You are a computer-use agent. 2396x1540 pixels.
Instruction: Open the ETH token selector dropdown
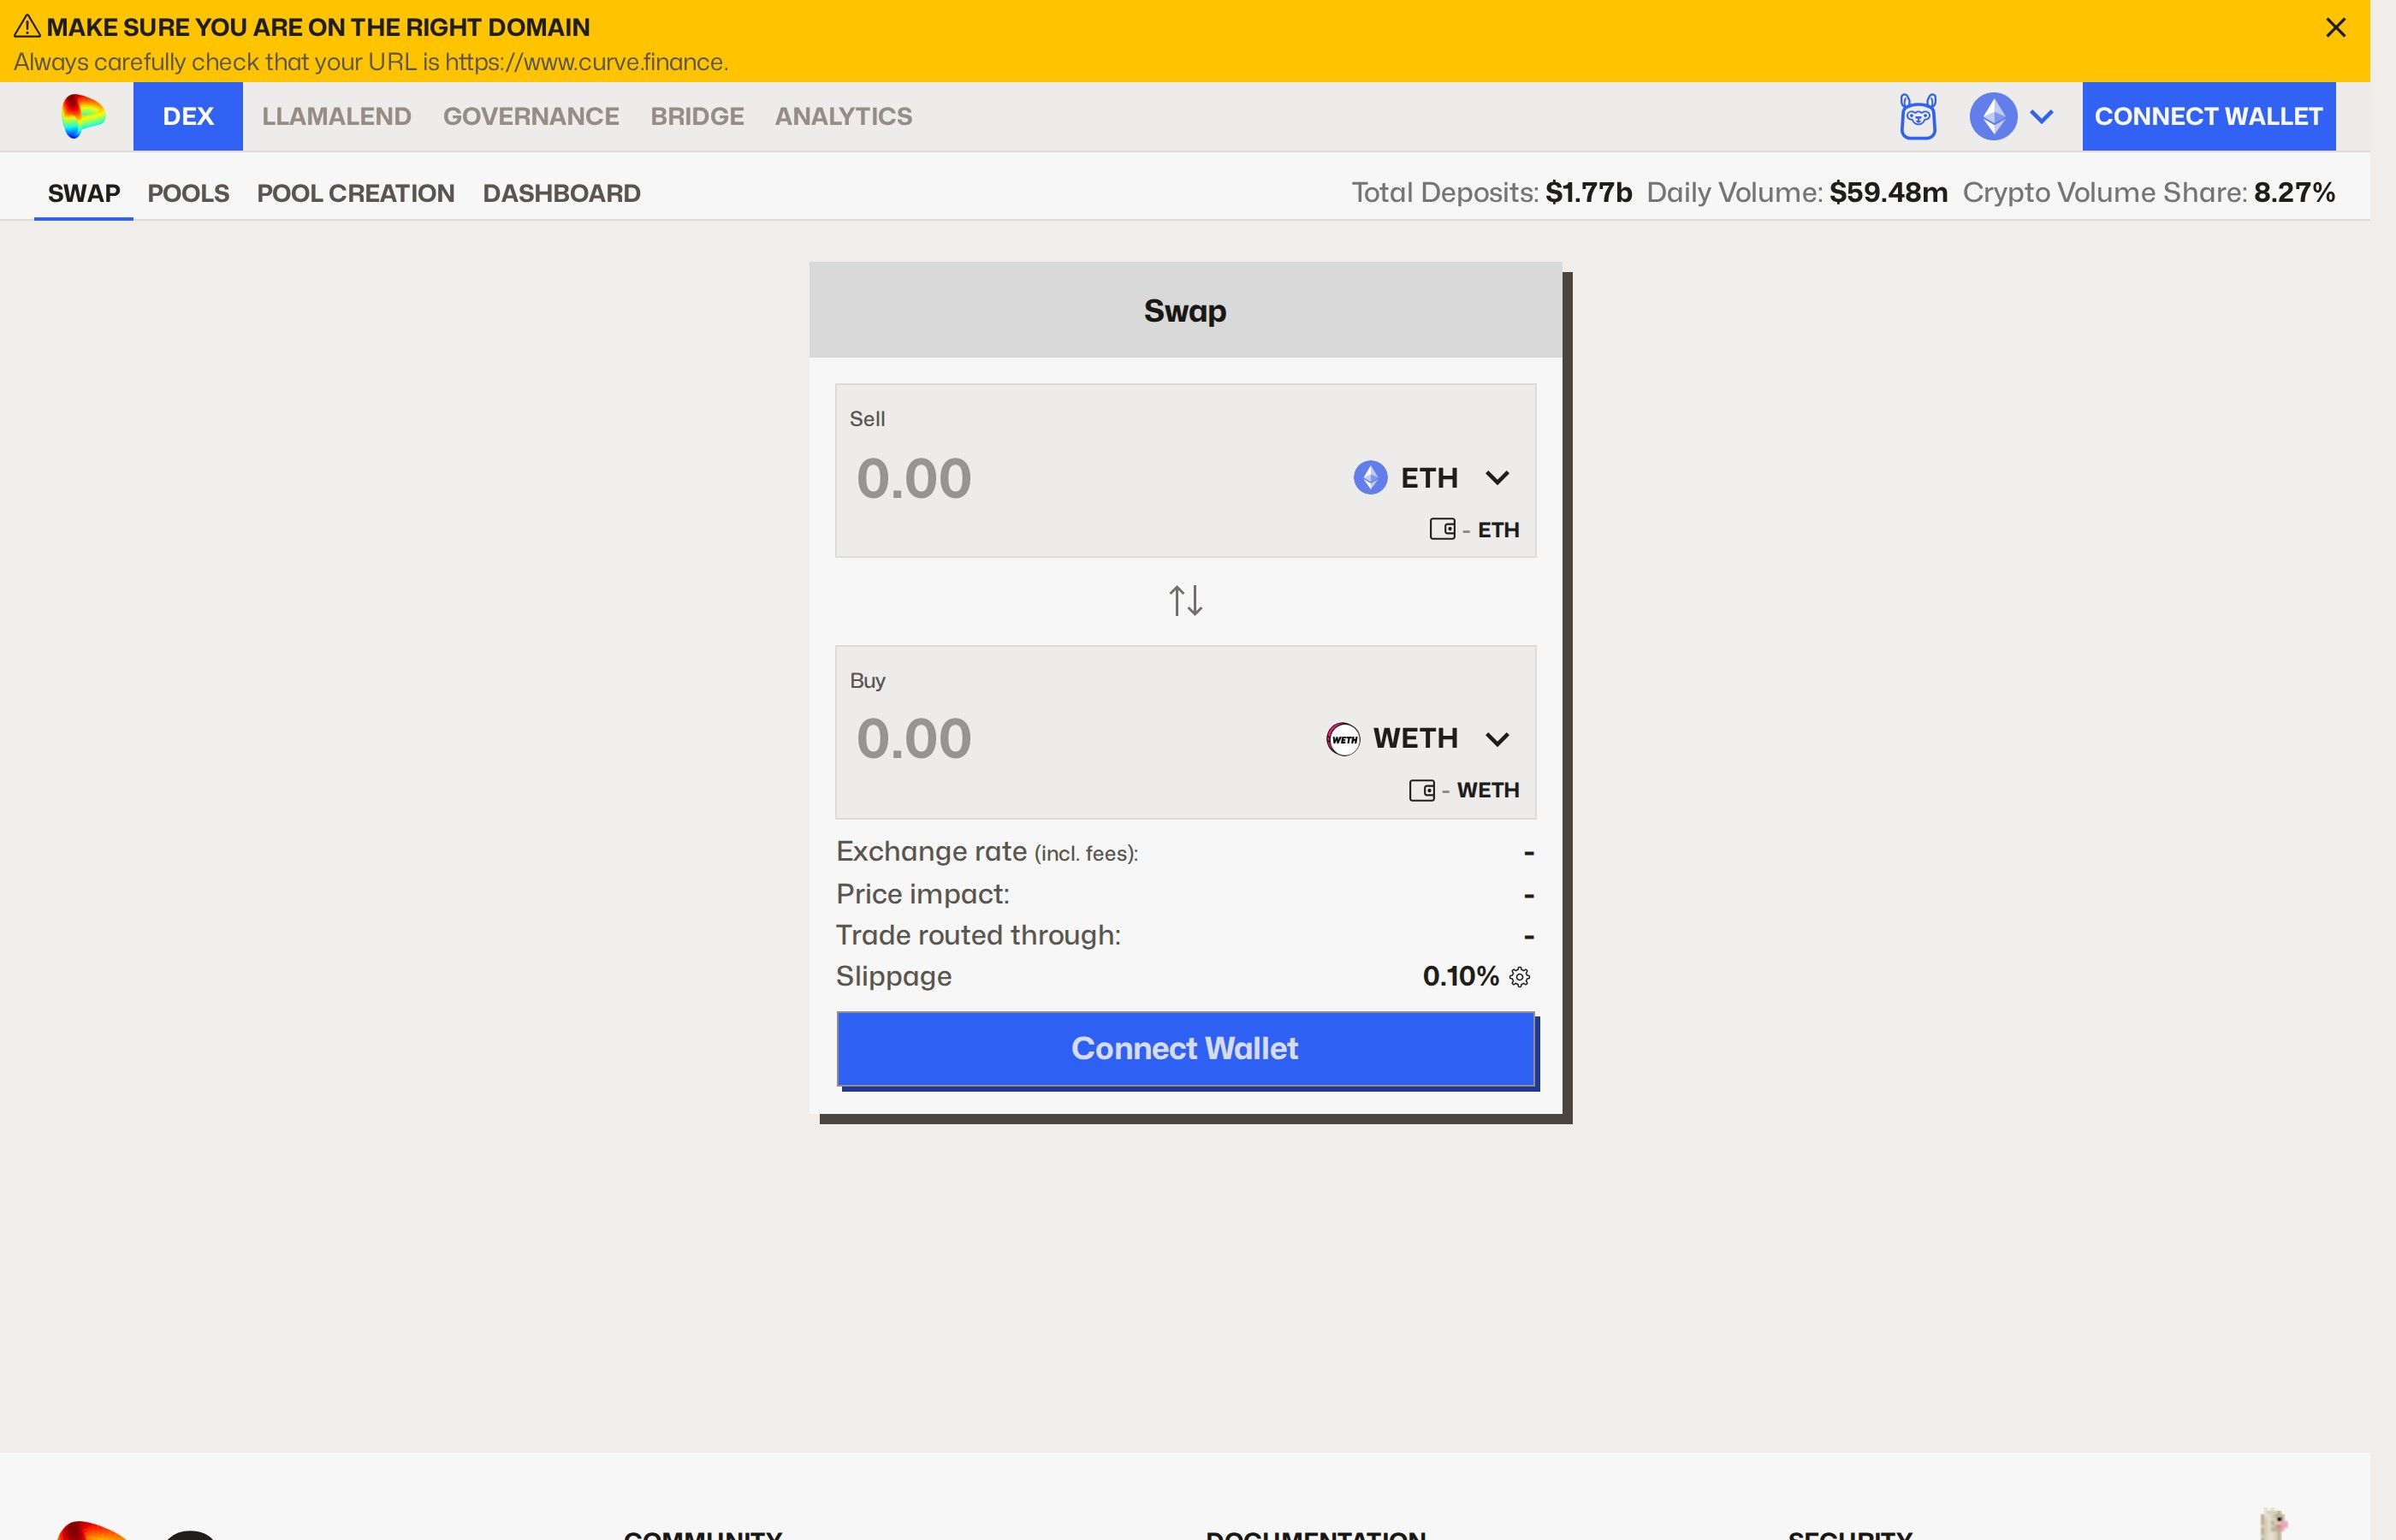pos(1498,478)
